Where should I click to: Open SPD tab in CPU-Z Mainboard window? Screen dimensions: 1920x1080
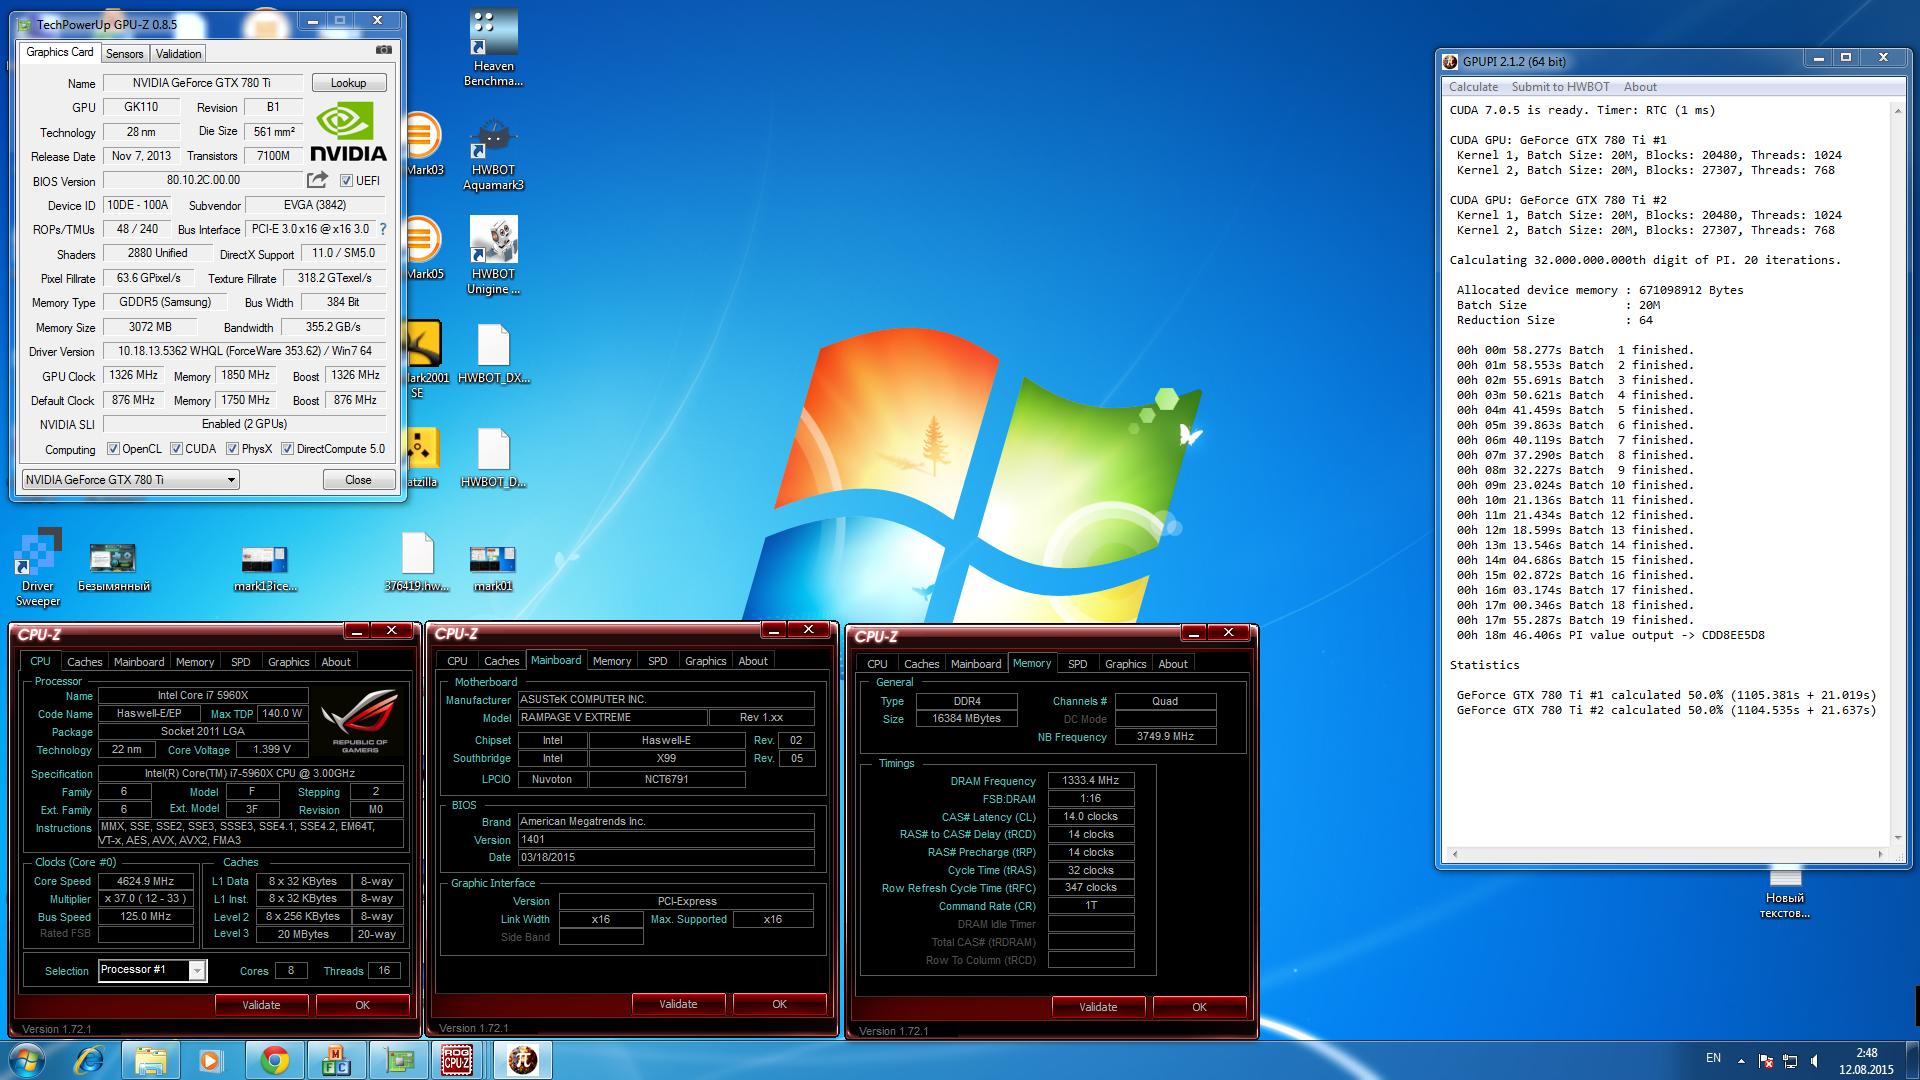(x=657, y=661)
